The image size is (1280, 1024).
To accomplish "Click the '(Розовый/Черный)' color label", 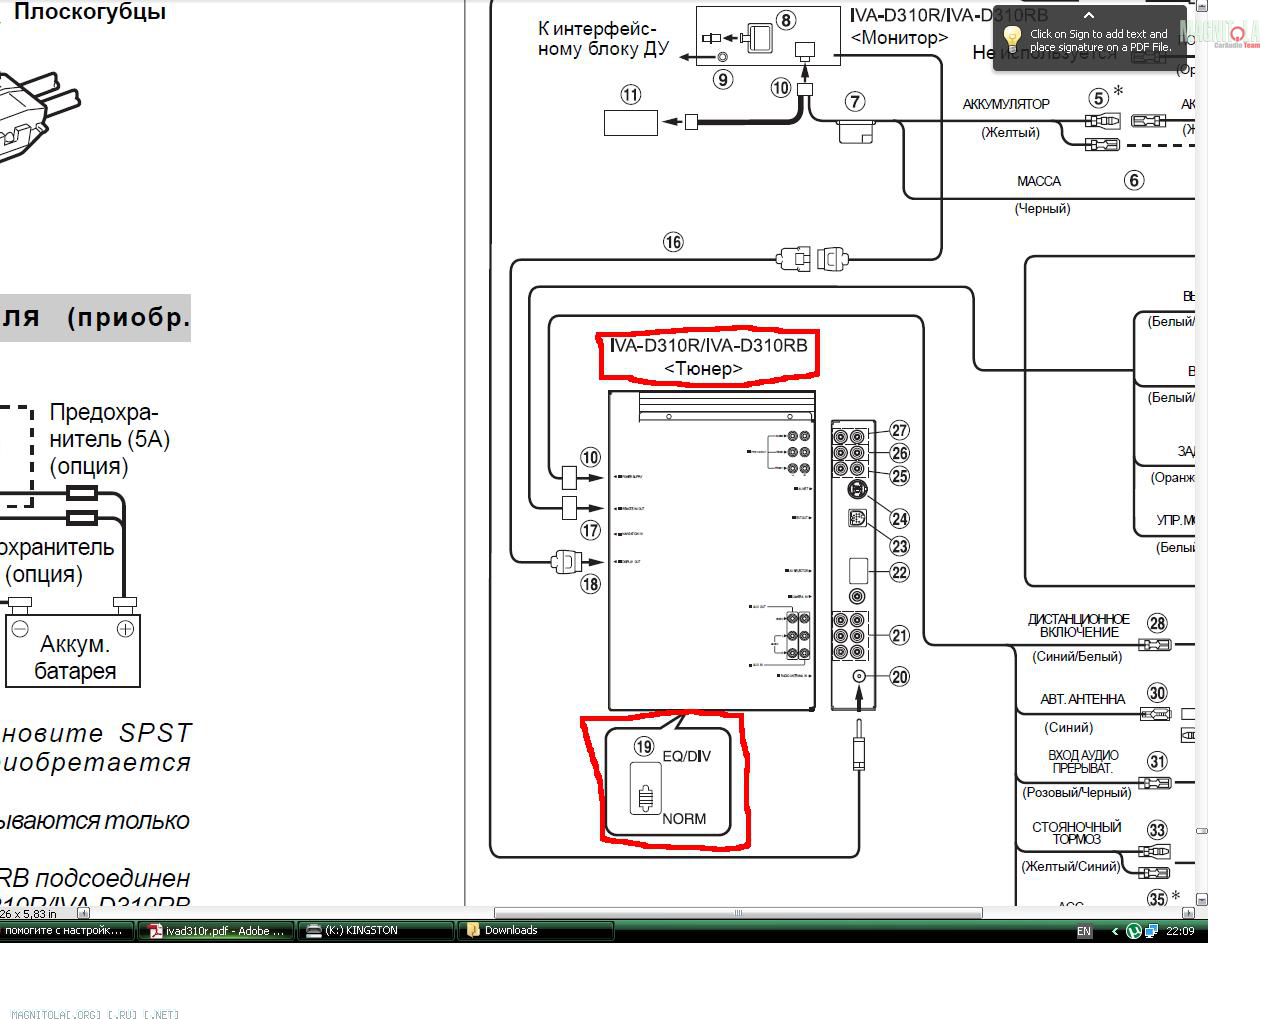I will [x=1076, y=792].
